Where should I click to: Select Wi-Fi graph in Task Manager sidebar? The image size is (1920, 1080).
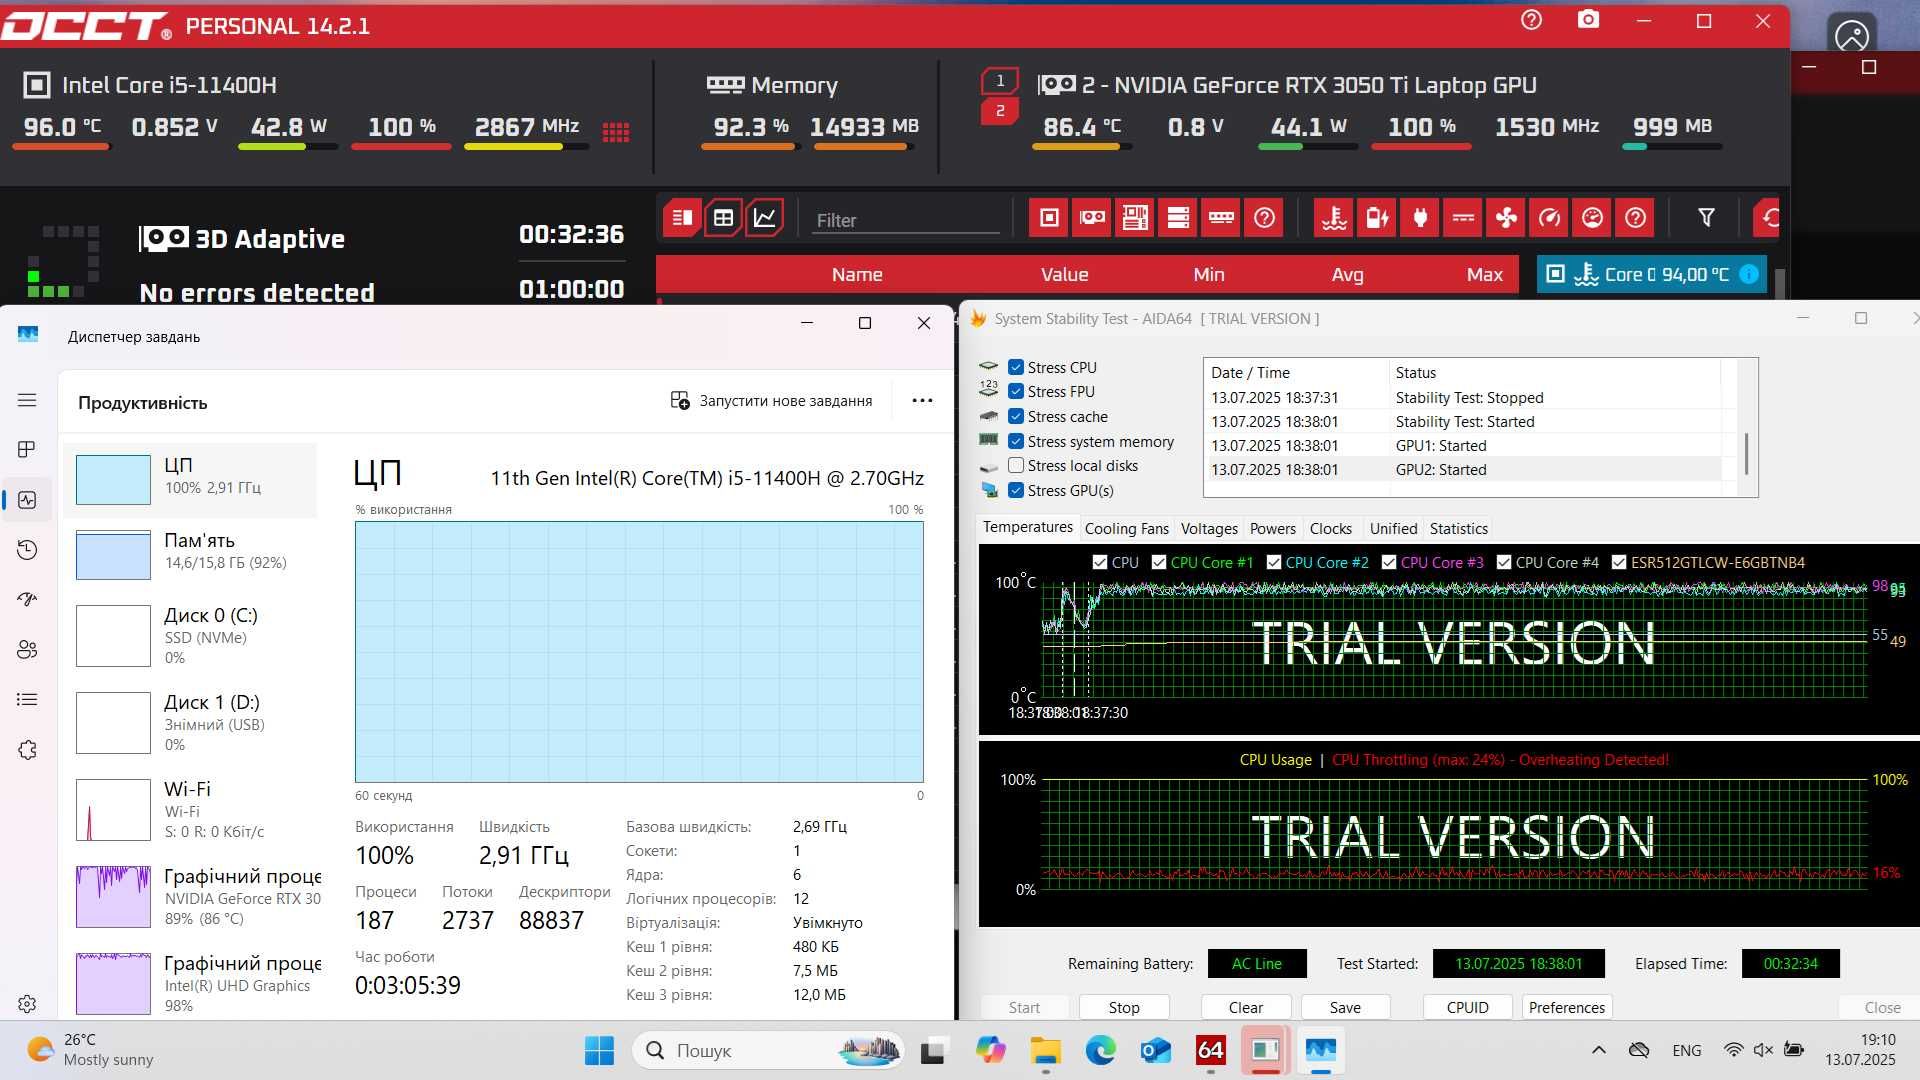click(191, 809)
